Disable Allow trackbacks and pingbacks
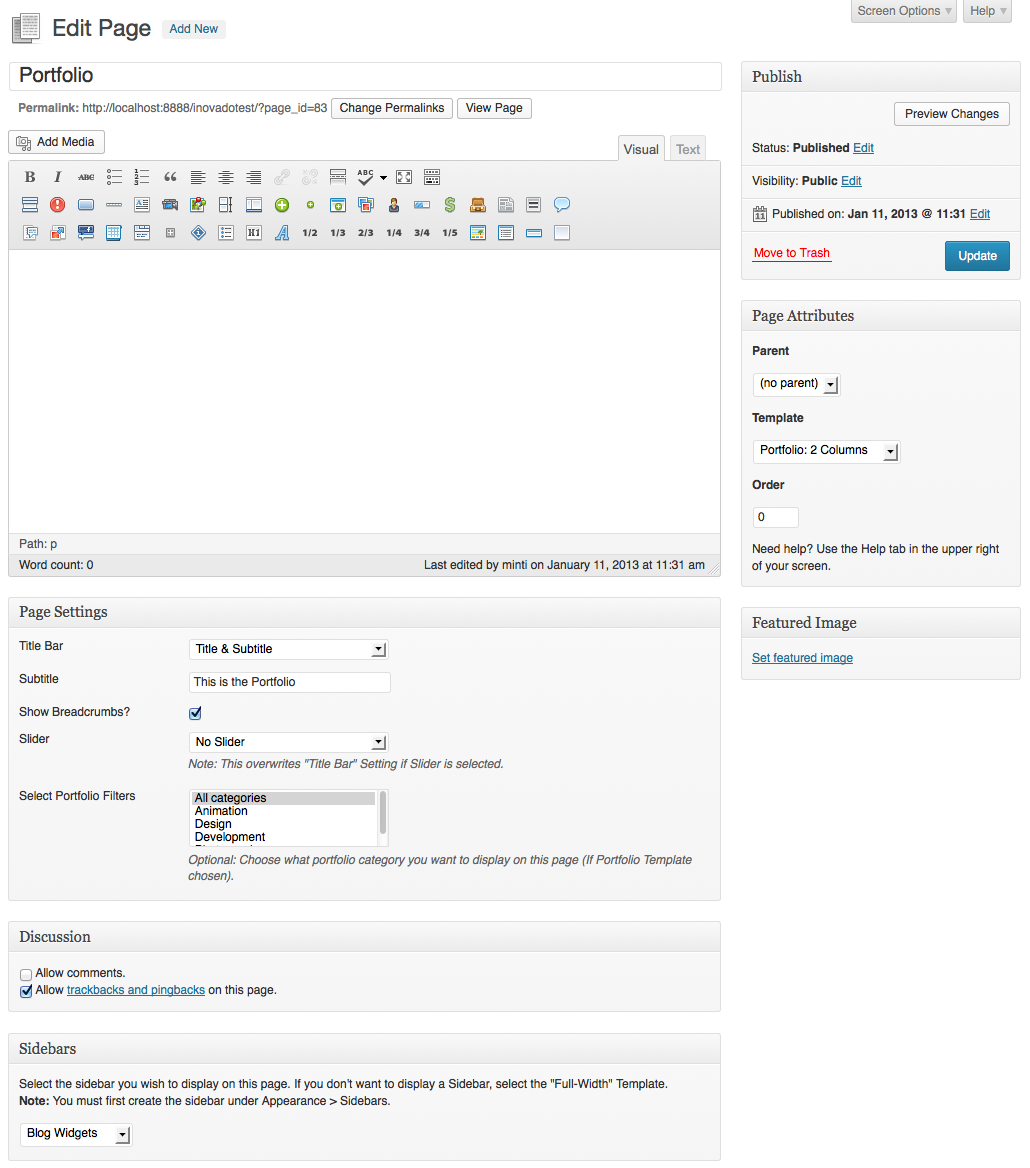The image size is (1030, 1168). click(25, 990)
